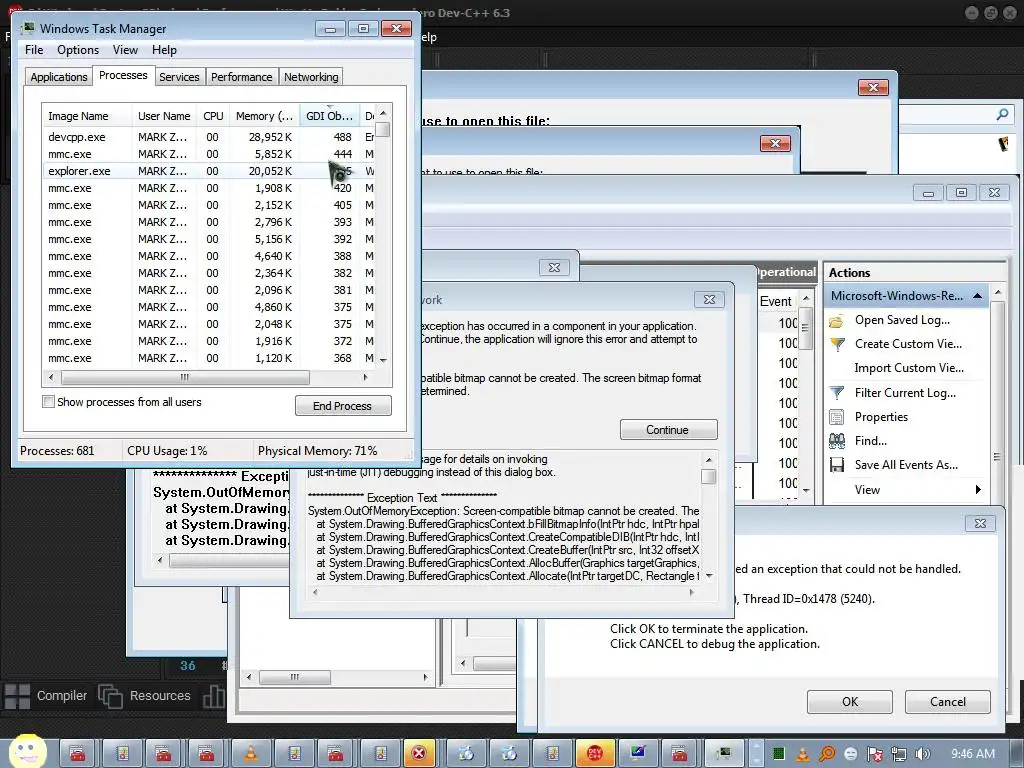This screenshot has height=768, width=1024.
Task: Select the explorer.exe process row
Action: [x=209, y=171]
